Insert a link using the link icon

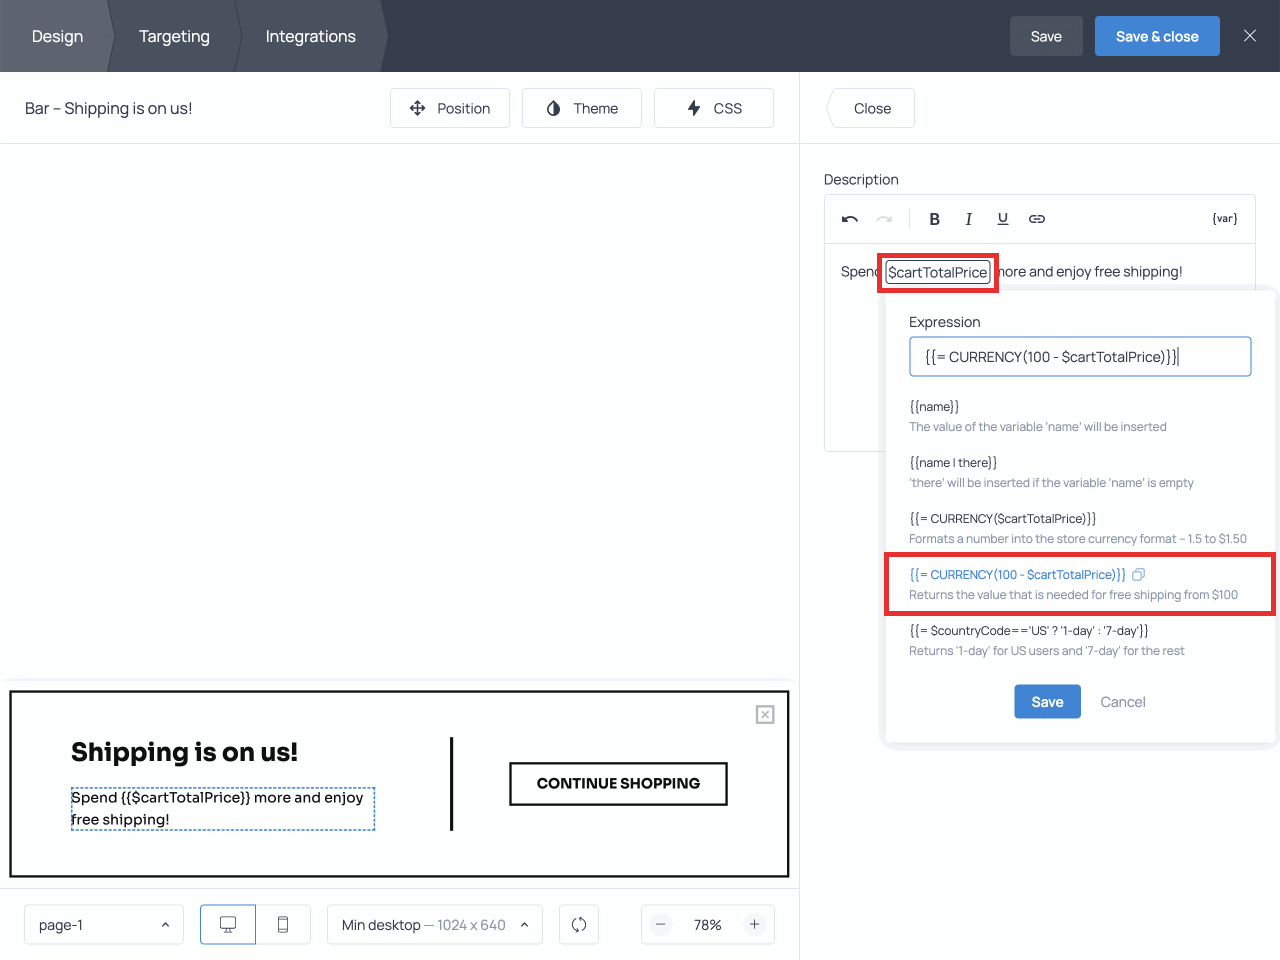1037,219
